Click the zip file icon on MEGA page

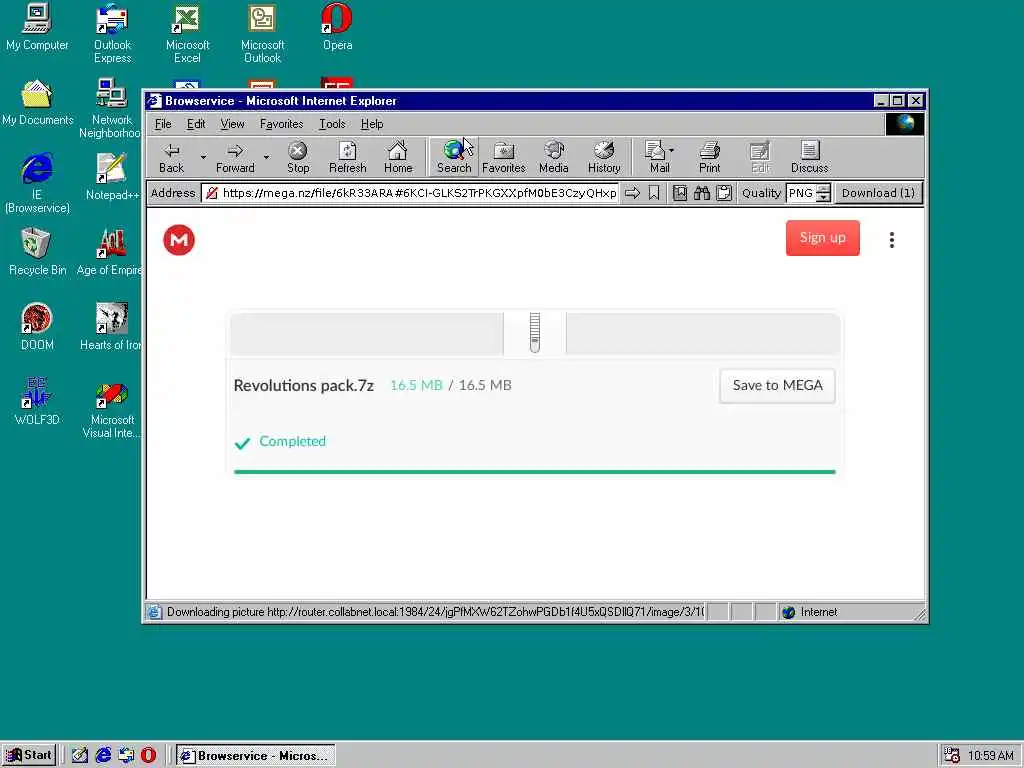click(535, 332)
